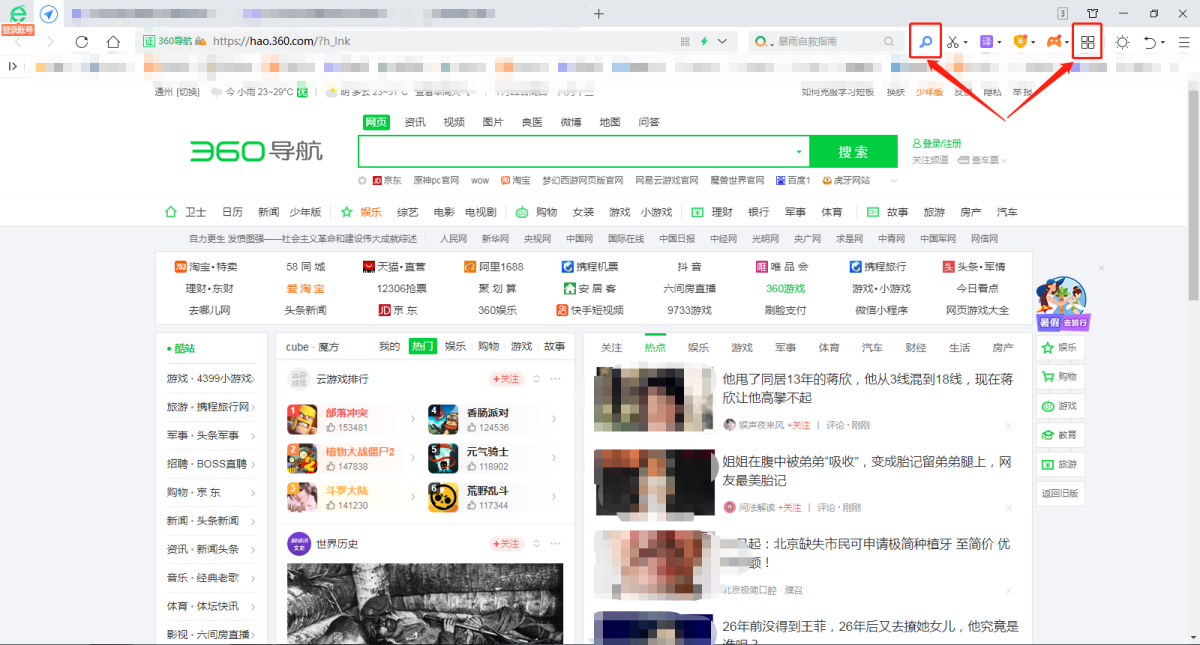Open the hamburger main menu icon
The width and height of the screenshot is (1200, 645).
(x=1183, y=42)
